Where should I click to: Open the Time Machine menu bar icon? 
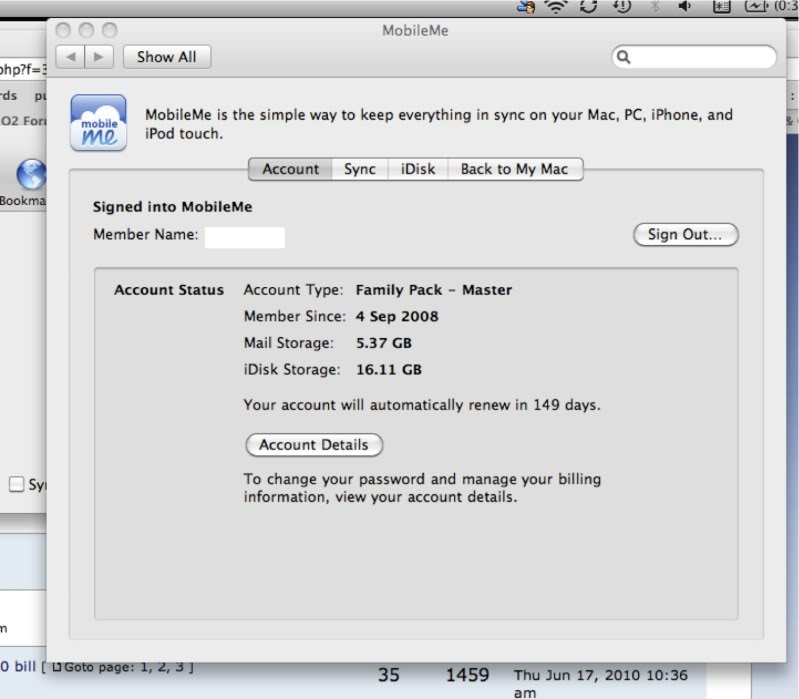tap(622, 6)
